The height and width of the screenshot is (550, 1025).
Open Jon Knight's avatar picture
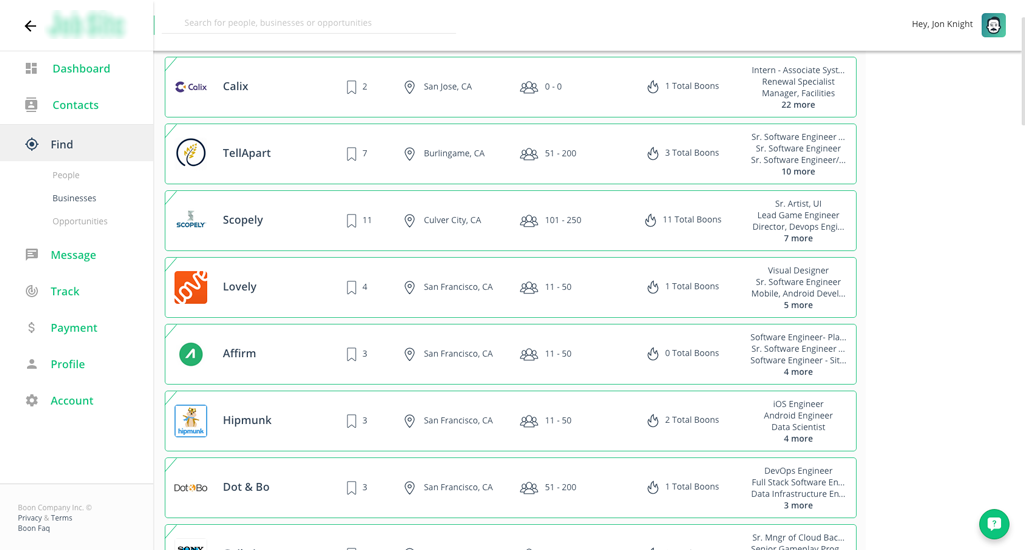[993, 25]
